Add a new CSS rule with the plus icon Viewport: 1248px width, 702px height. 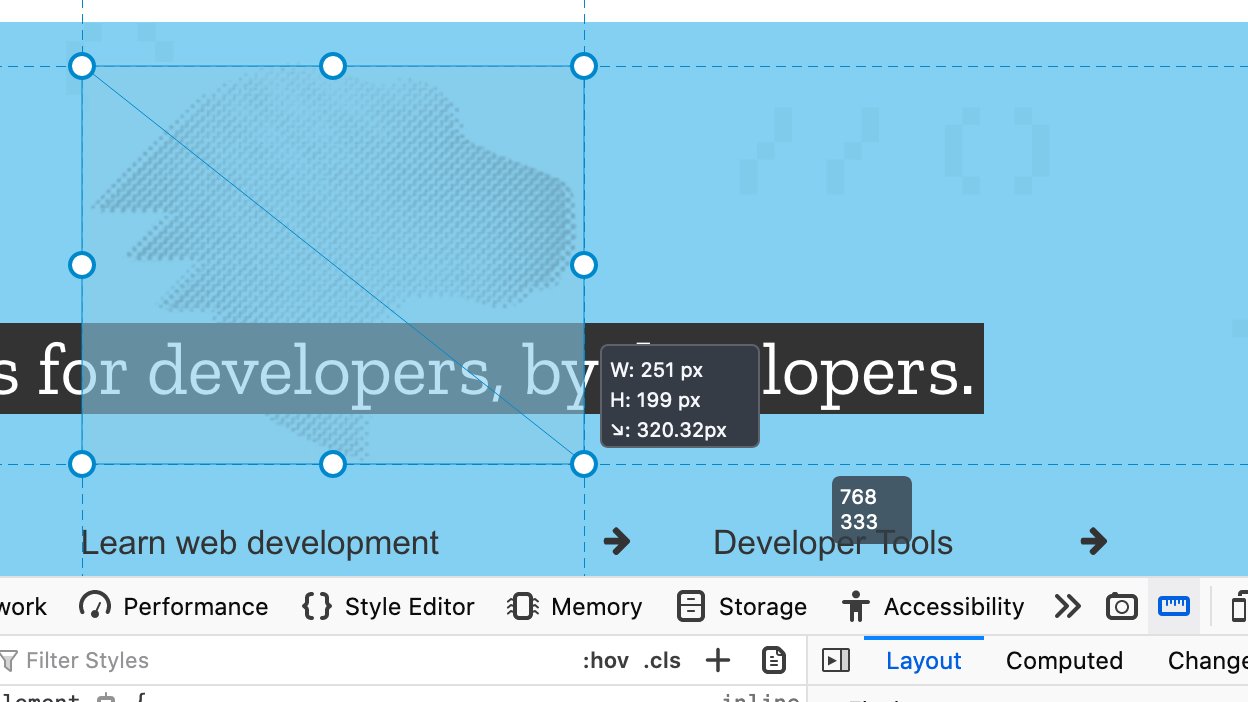pos(717,660)
